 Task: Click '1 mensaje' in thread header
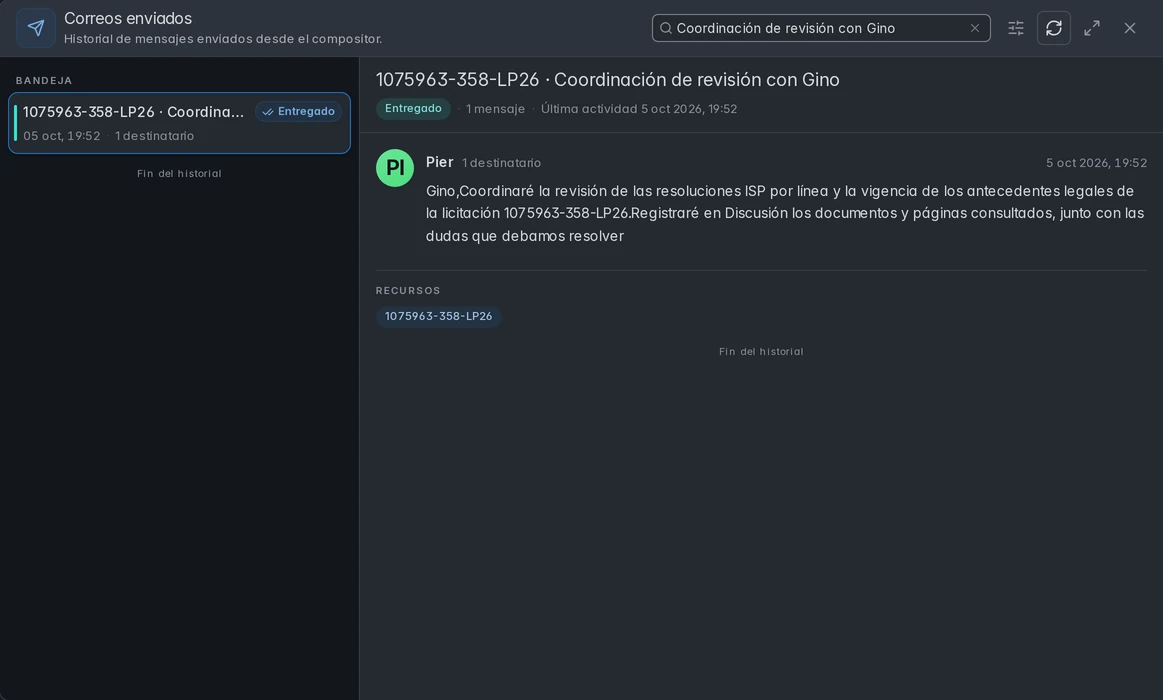[495, 109]
